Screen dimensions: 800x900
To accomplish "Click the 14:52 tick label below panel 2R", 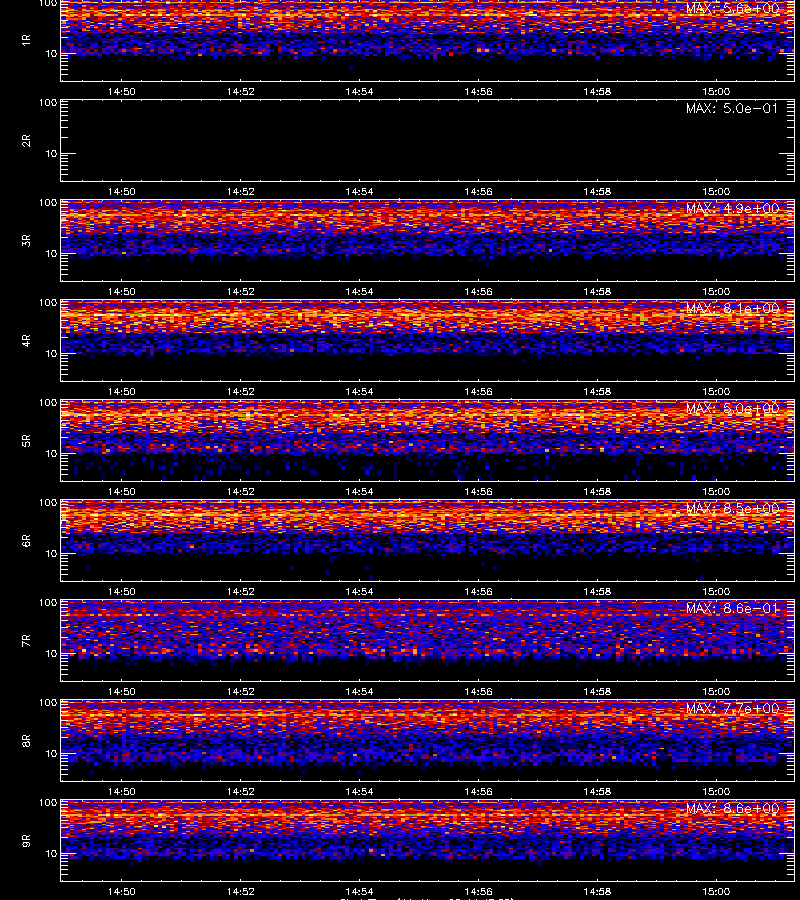I will (240, 192).
